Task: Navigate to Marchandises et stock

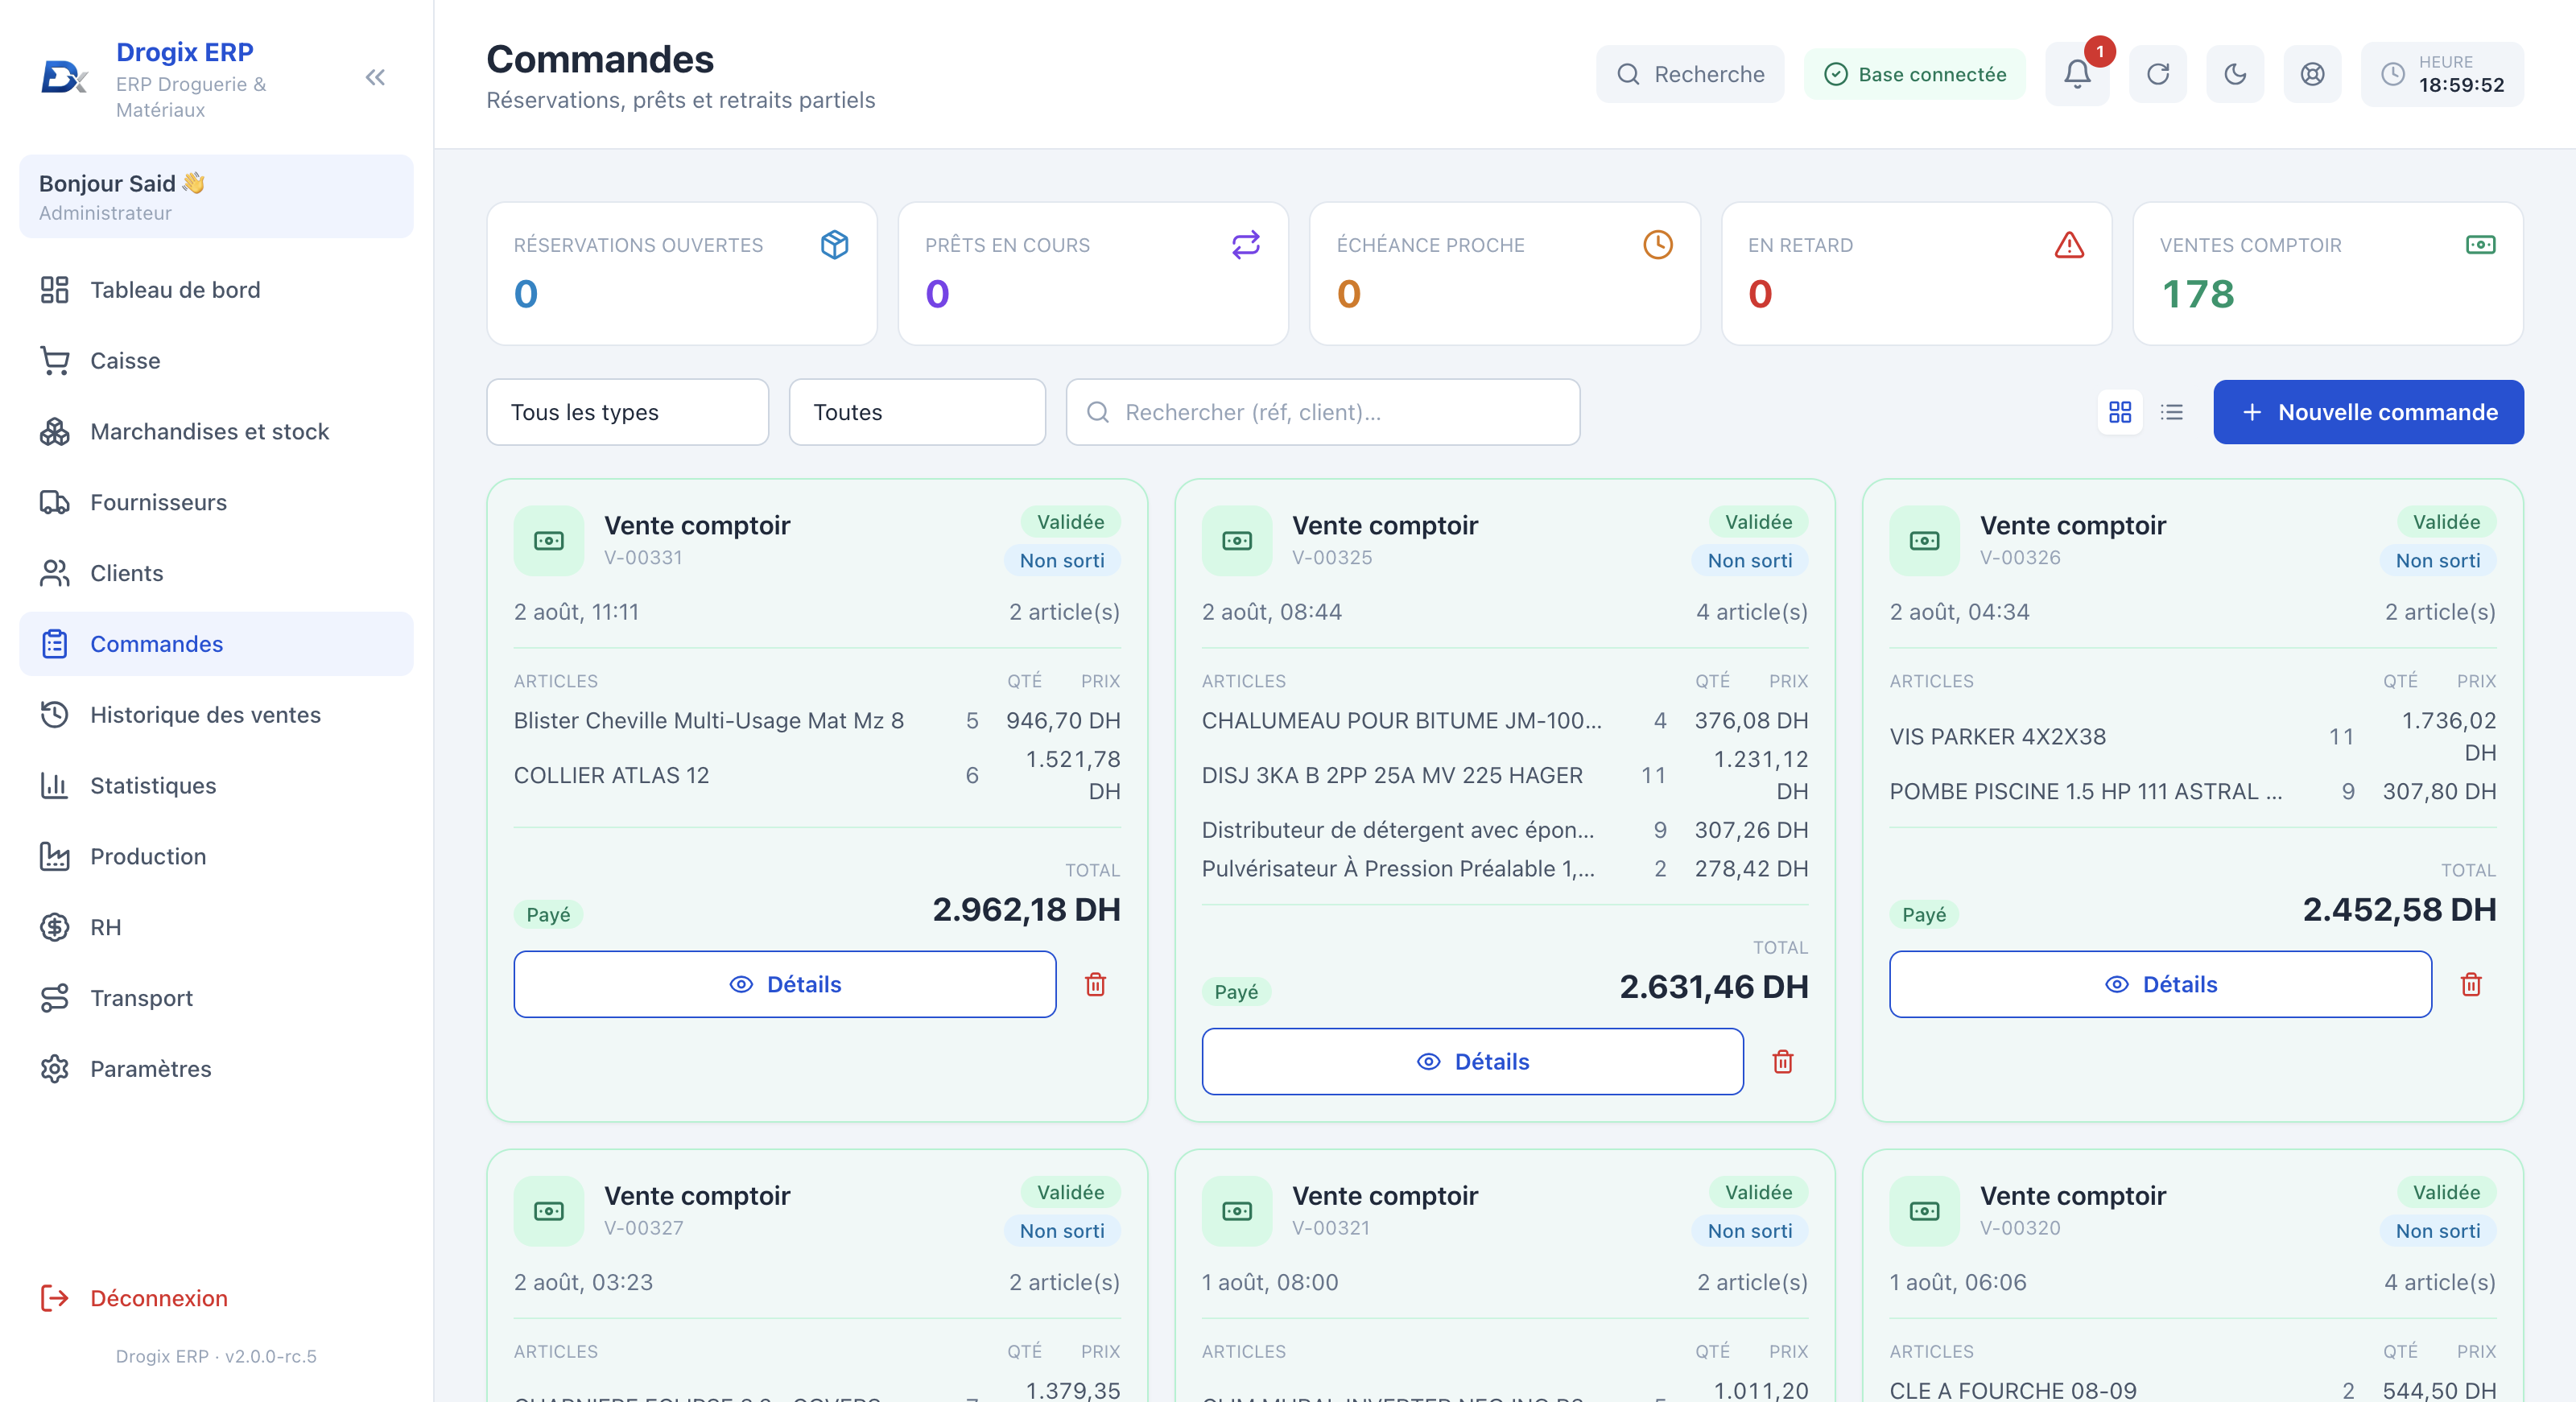Action: [x=216, y=432]
